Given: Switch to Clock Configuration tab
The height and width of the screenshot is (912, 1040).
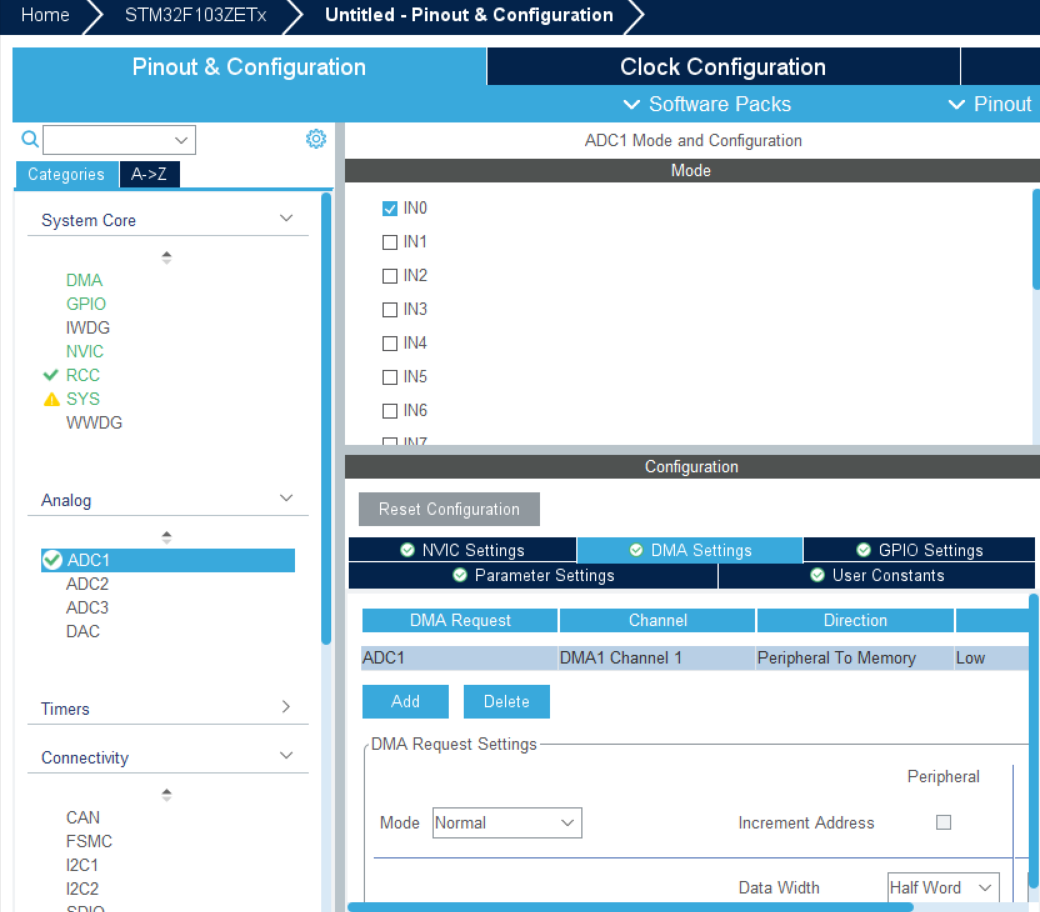Looking at the screenshot, I should (723, 66).
